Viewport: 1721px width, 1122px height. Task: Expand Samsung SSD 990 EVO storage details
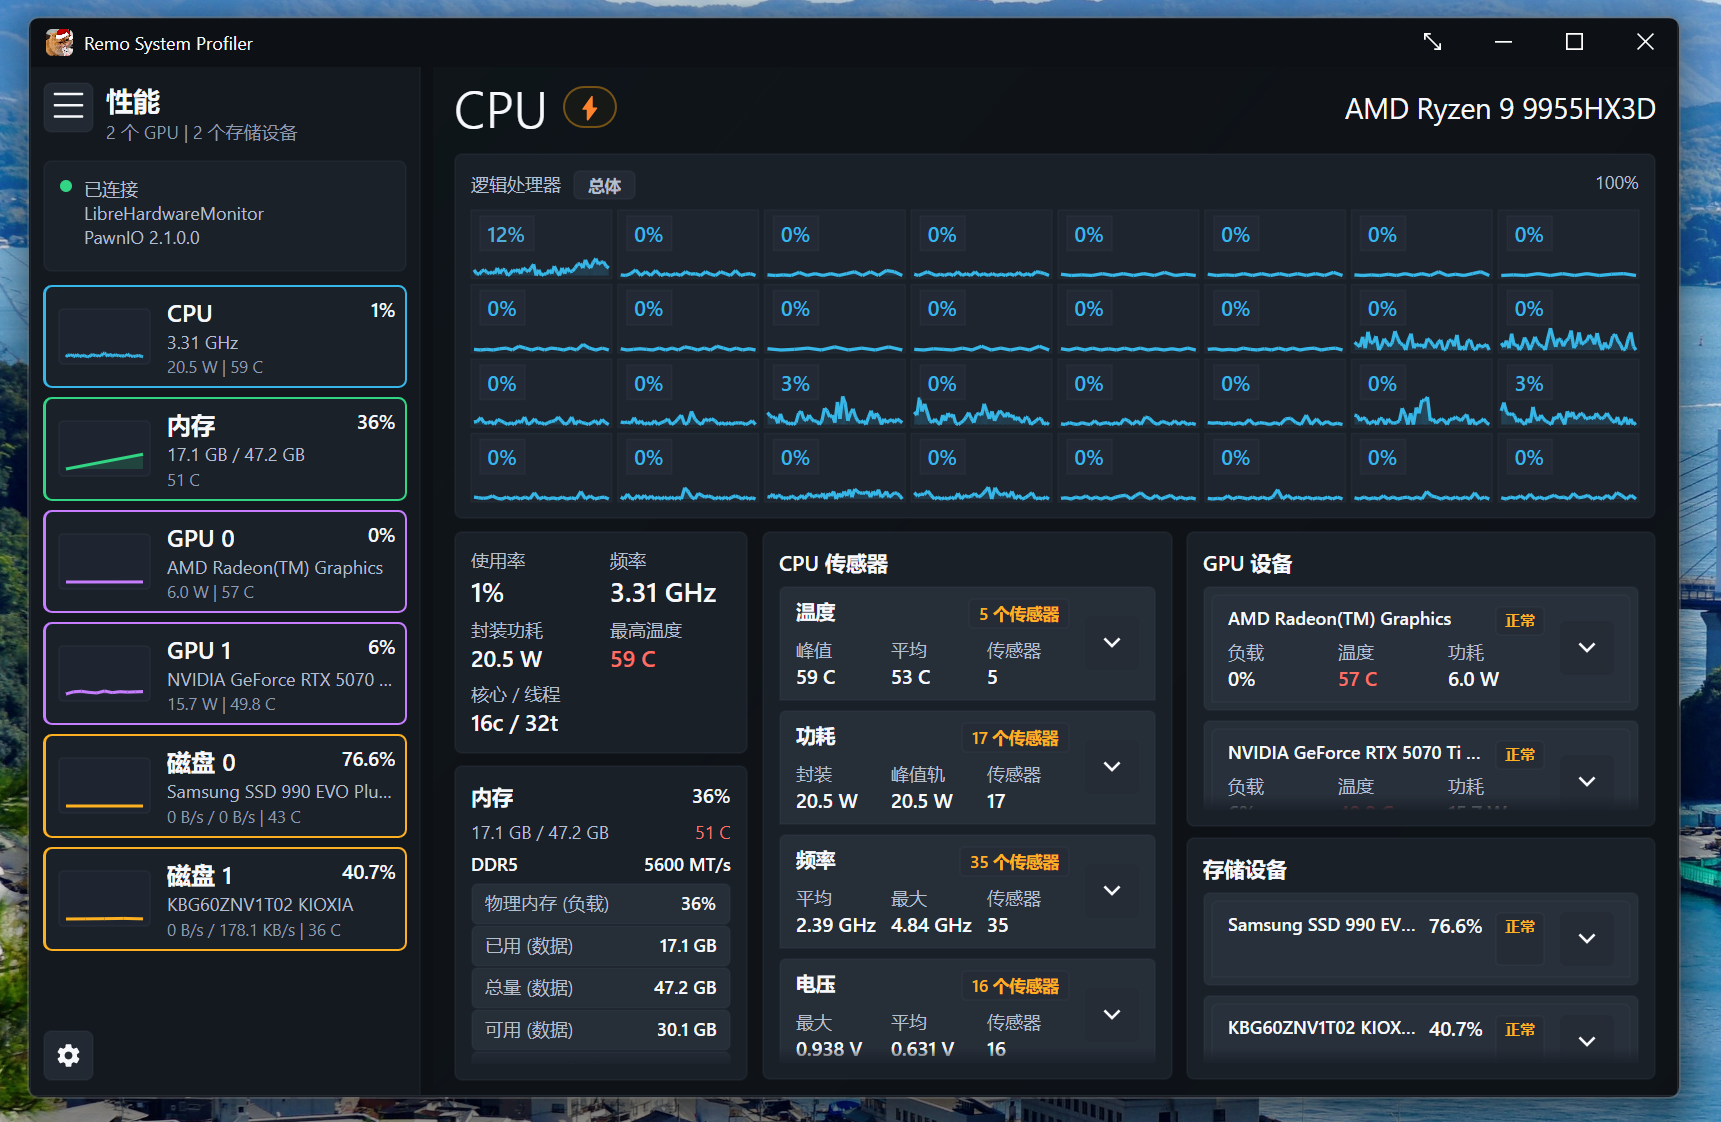1587,938
